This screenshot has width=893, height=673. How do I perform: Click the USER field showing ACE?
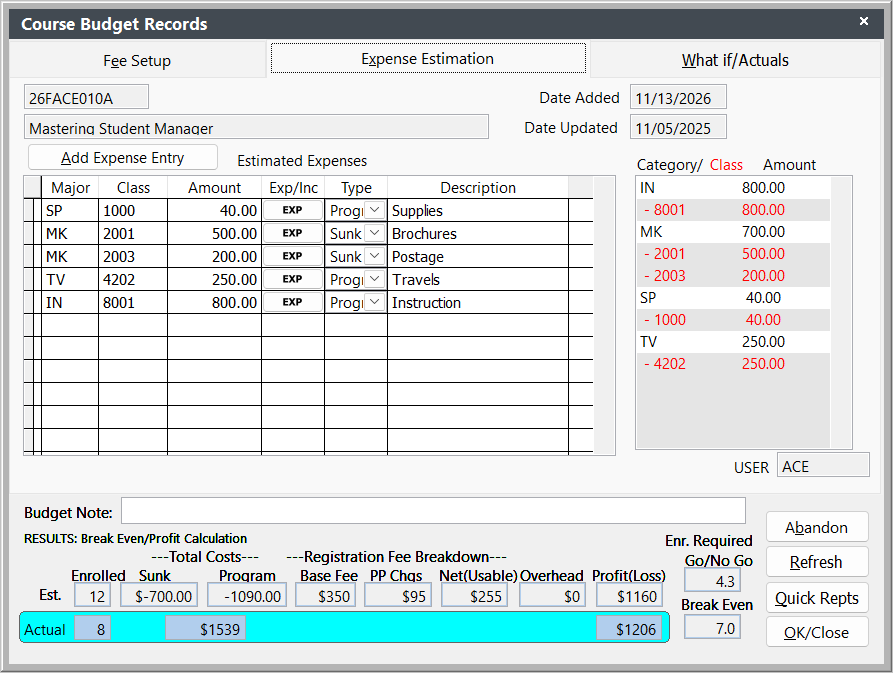pos(824,465)
